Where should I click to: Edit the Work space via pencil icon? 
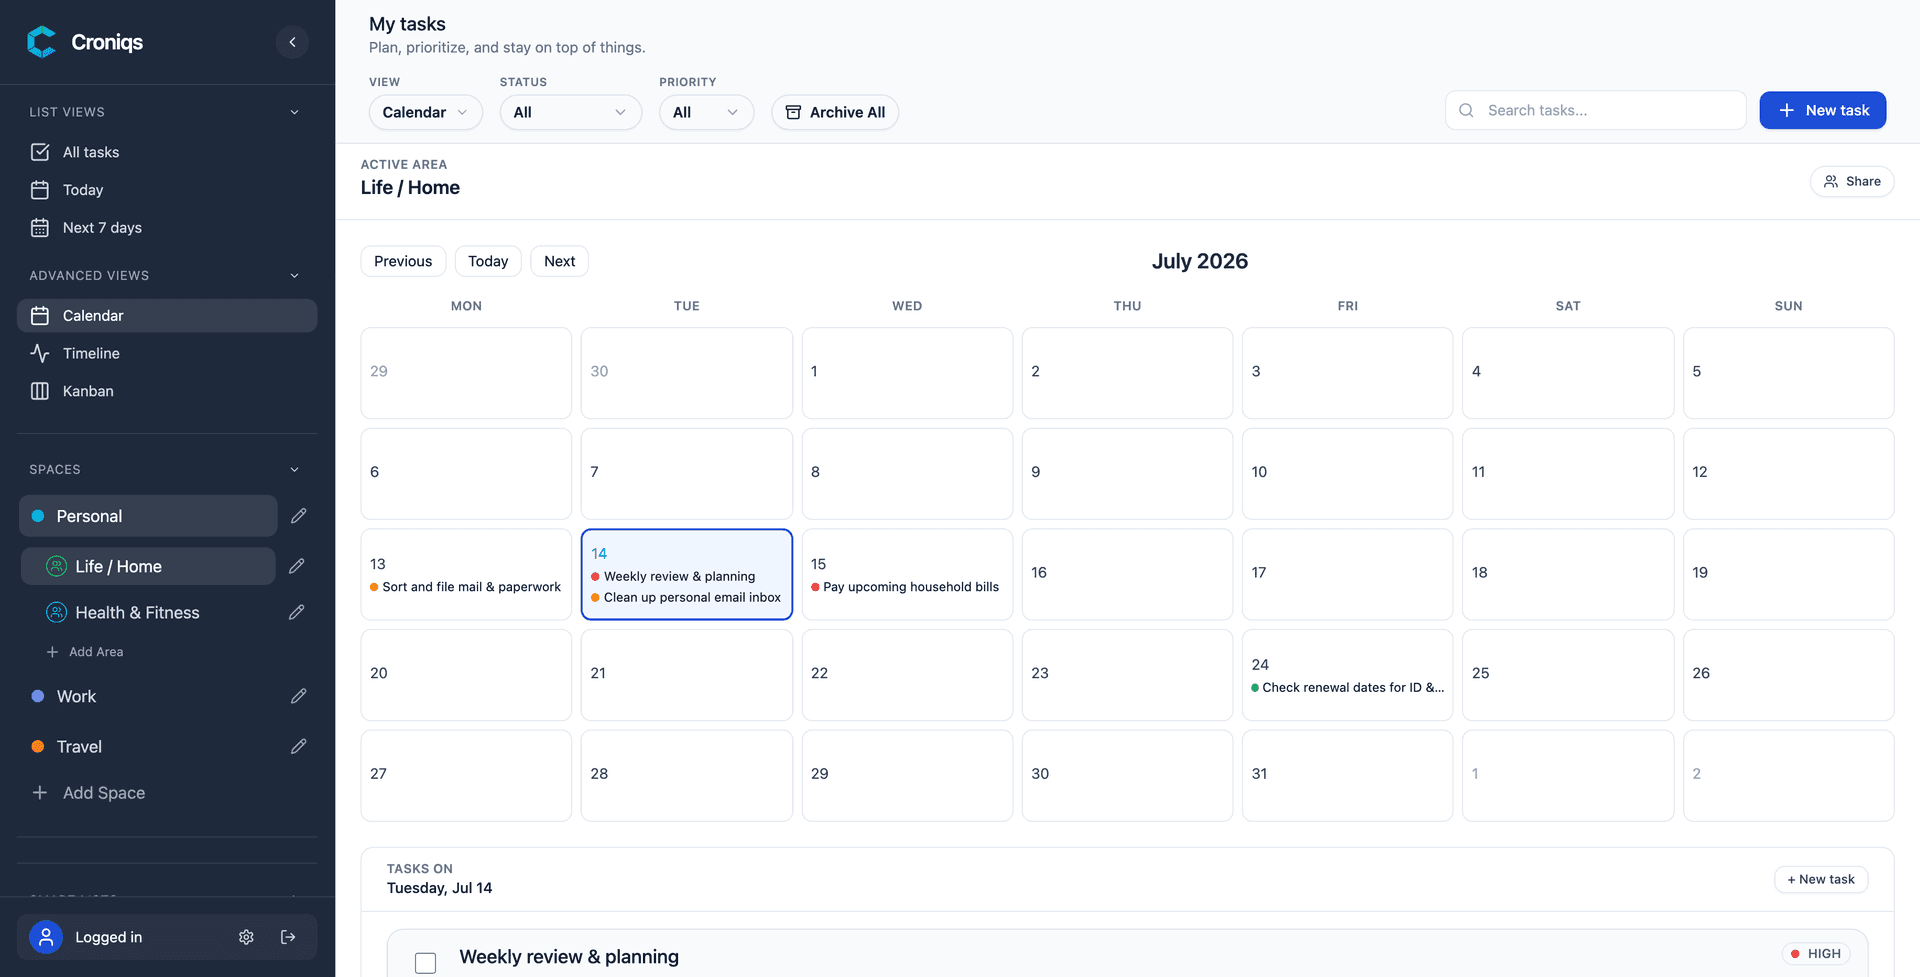pos(298,696)
